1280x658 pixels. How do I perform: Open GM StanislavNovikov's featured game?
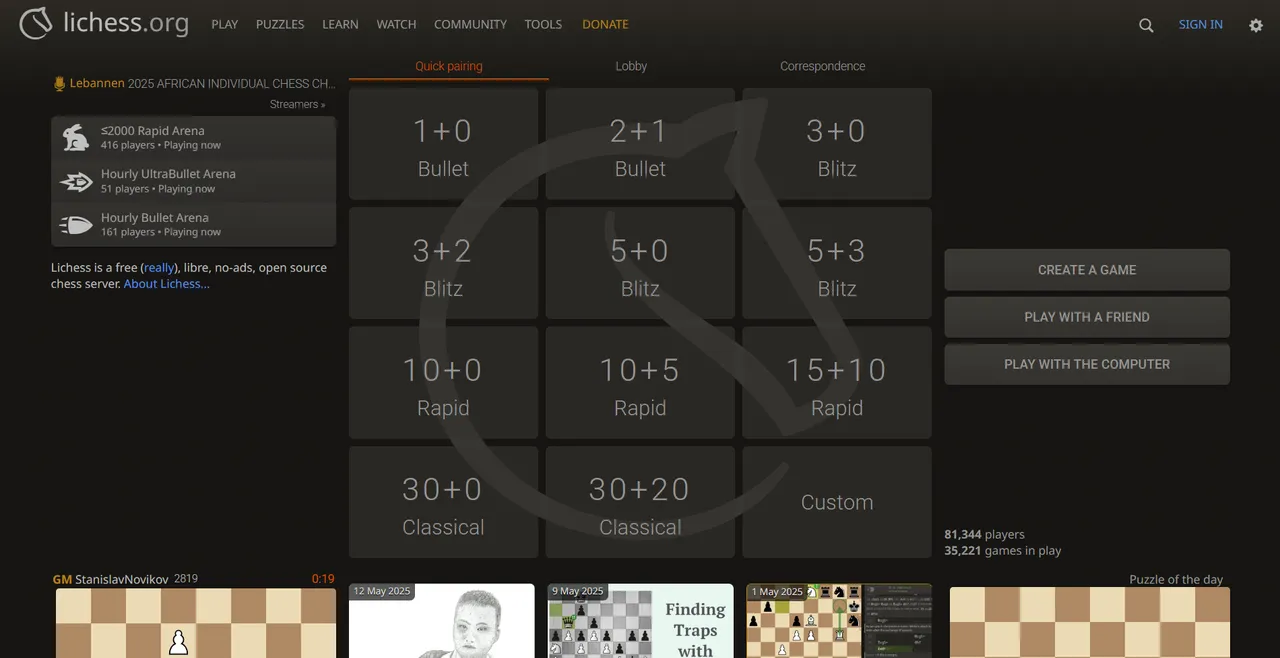[x=196, y=622]
